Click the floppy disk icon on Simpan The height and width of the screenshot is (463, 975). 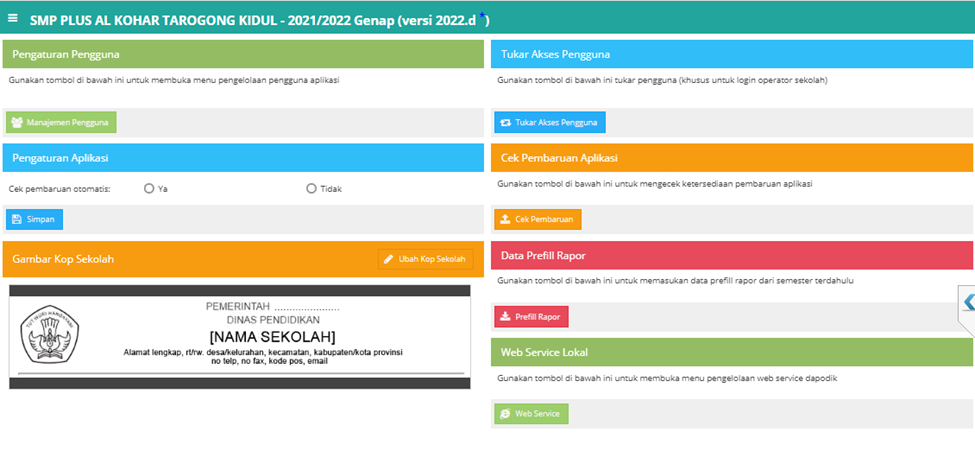click(x=16, y=220)
